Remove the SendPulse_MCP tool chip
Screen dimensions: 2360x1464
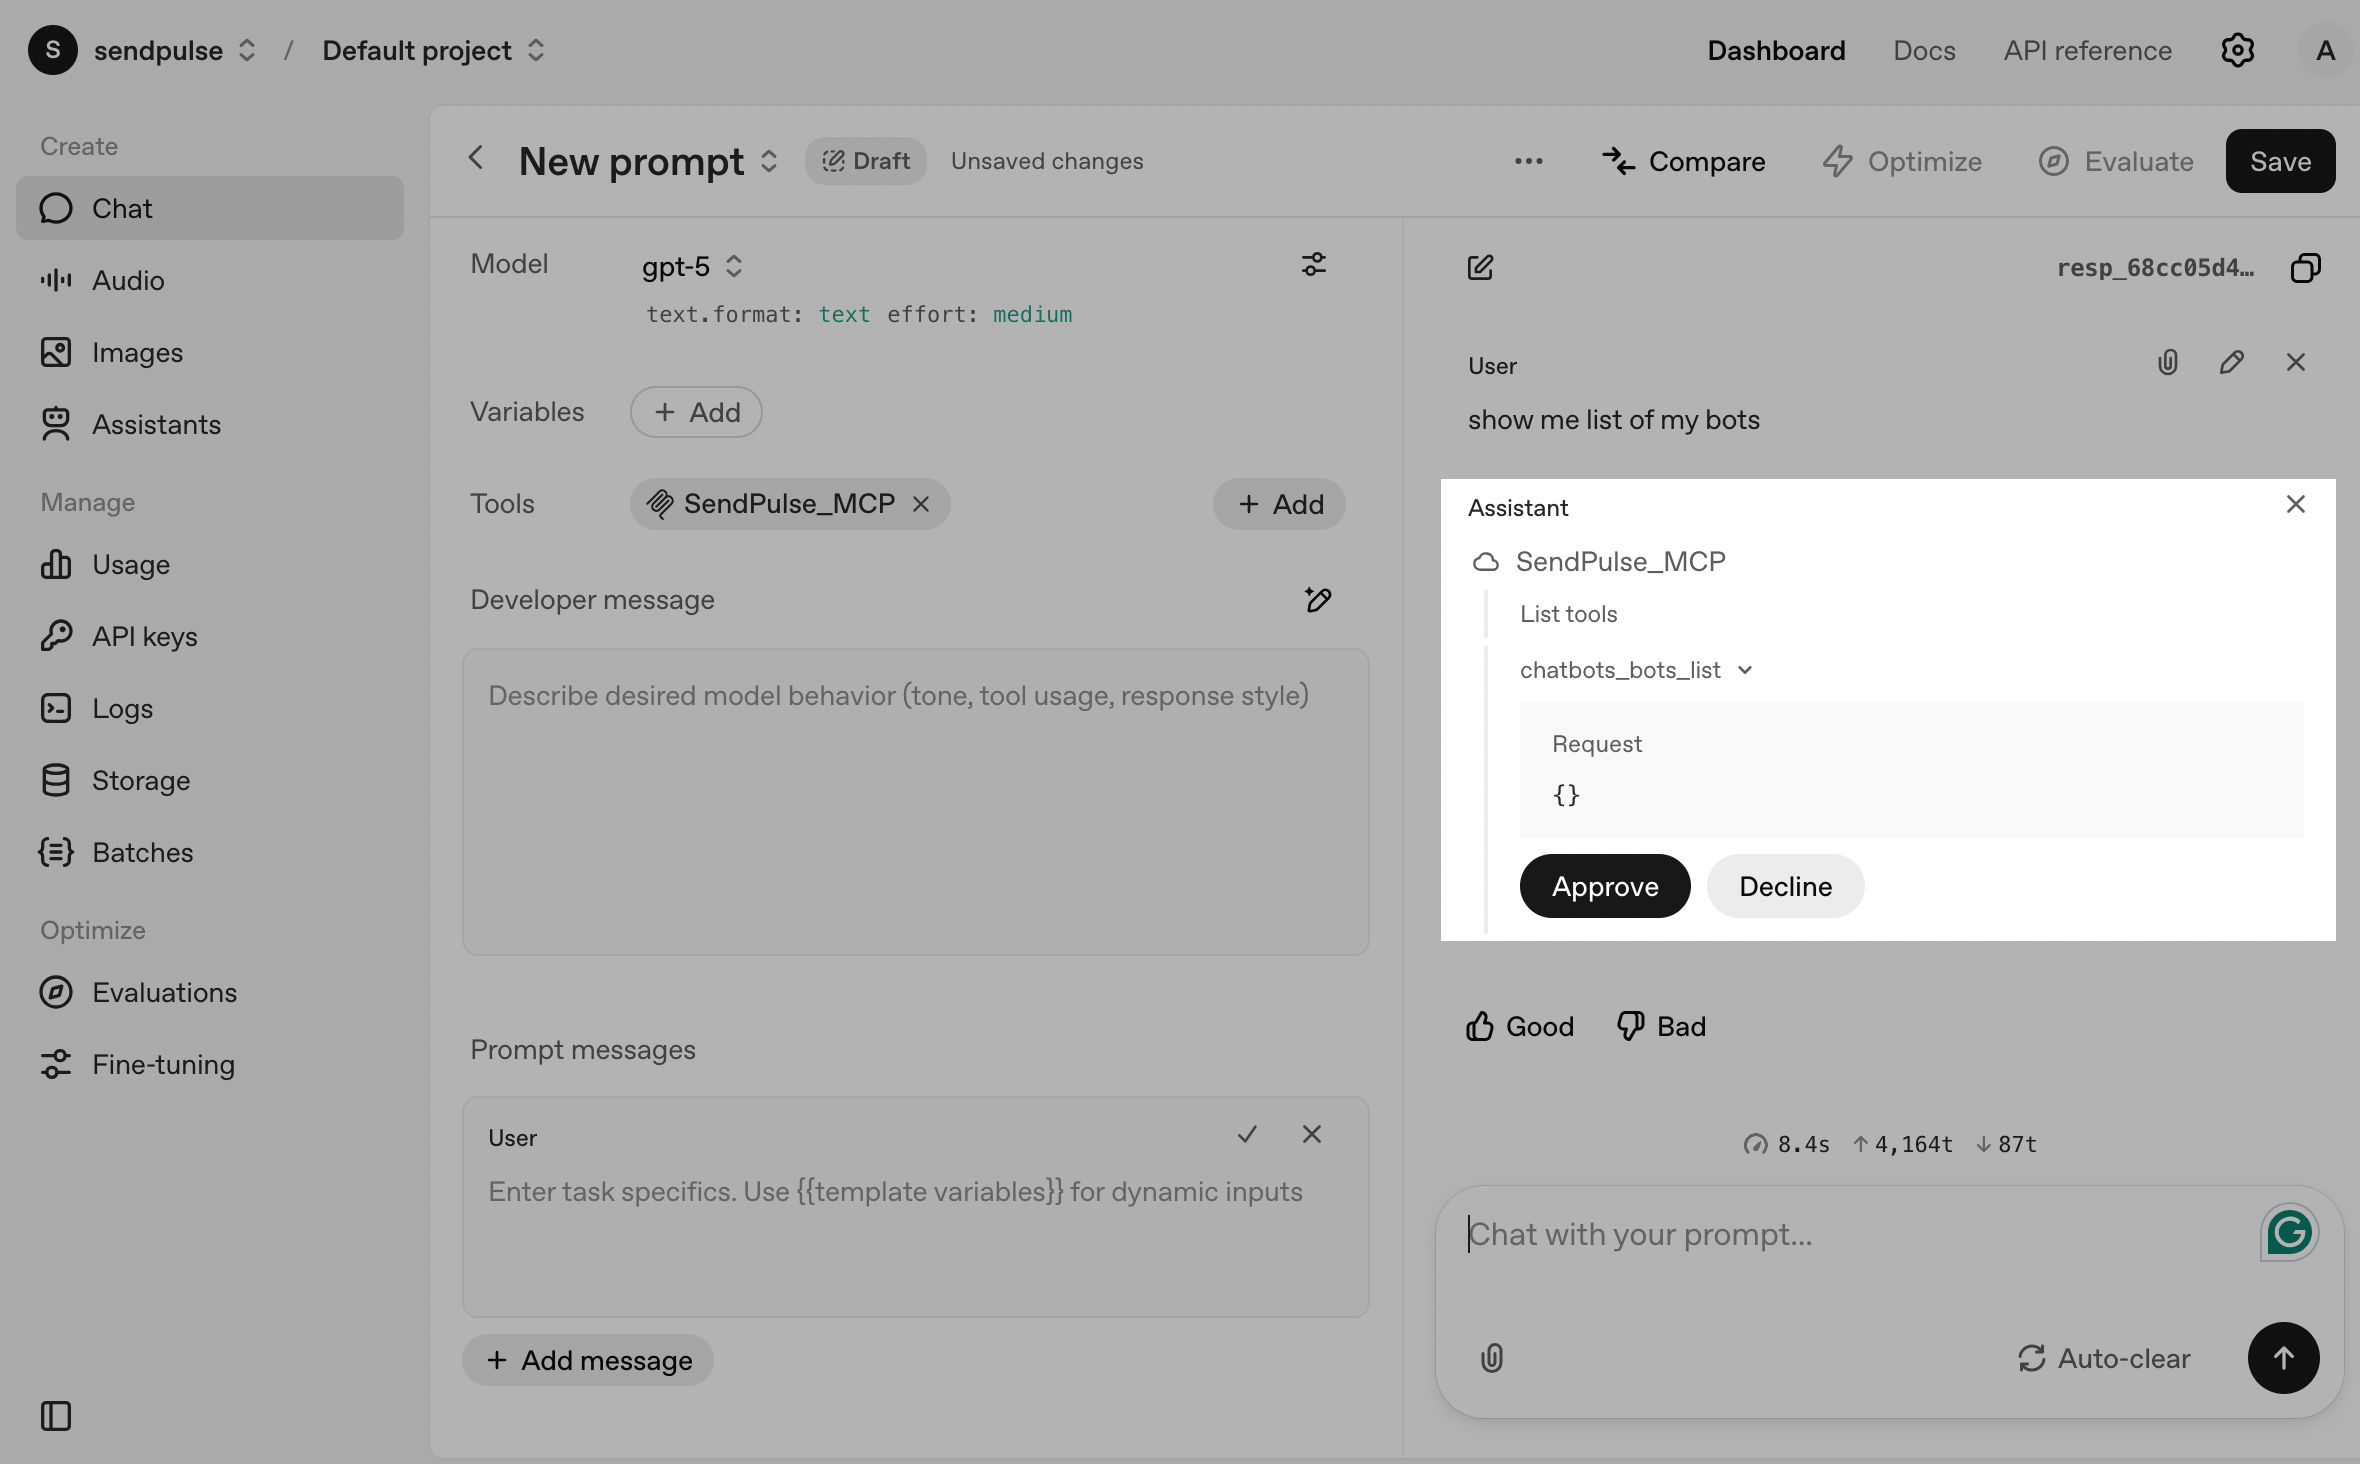coord(921,505)
